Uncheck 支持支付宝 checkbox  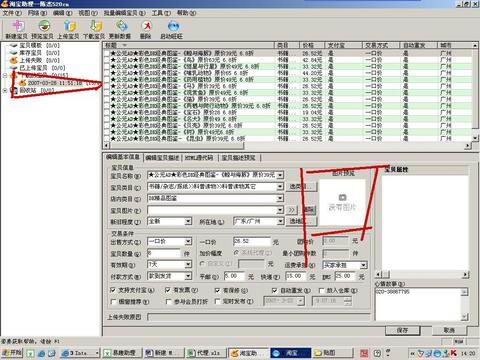[113, 290]
